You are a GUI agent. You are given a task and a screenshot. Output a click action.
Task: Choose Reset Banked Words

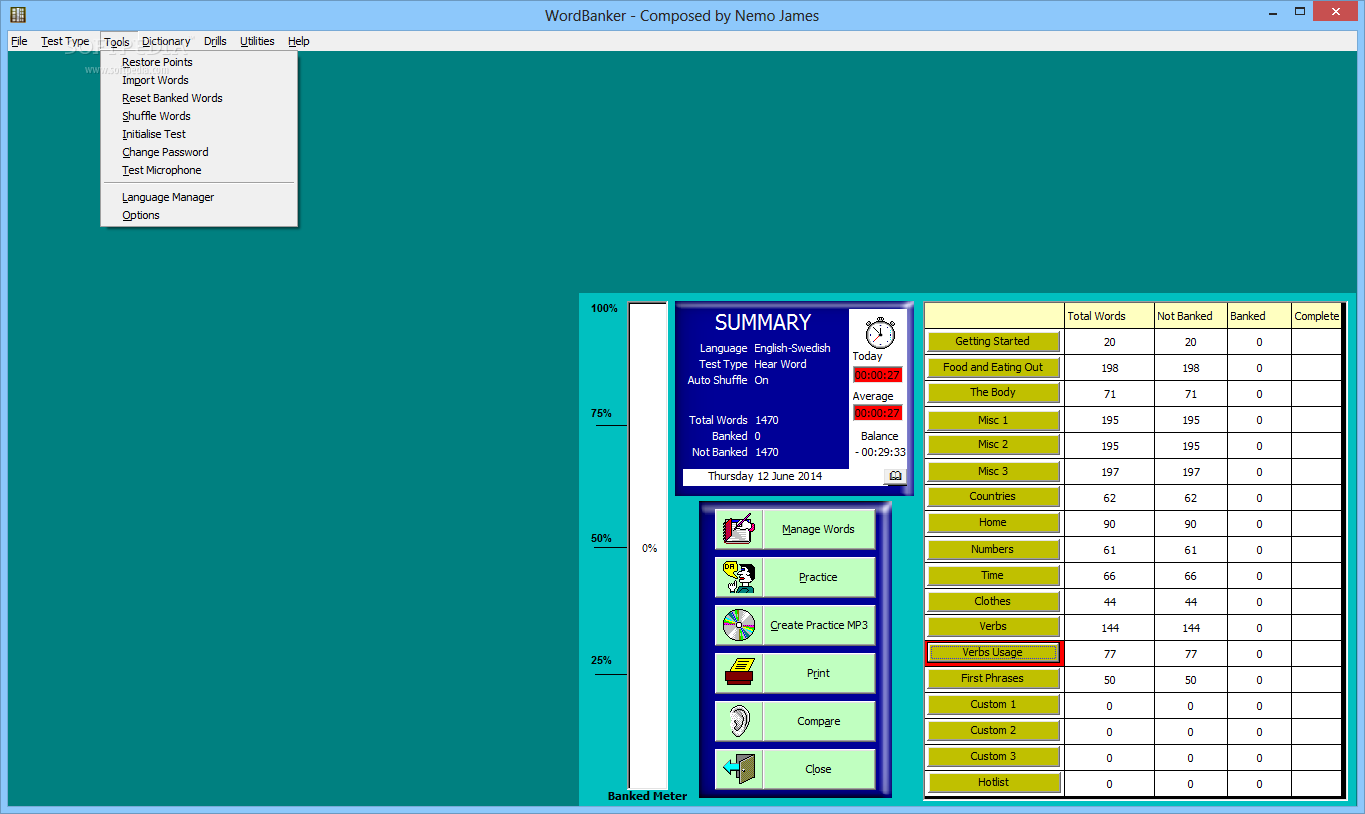pos(199,98)
